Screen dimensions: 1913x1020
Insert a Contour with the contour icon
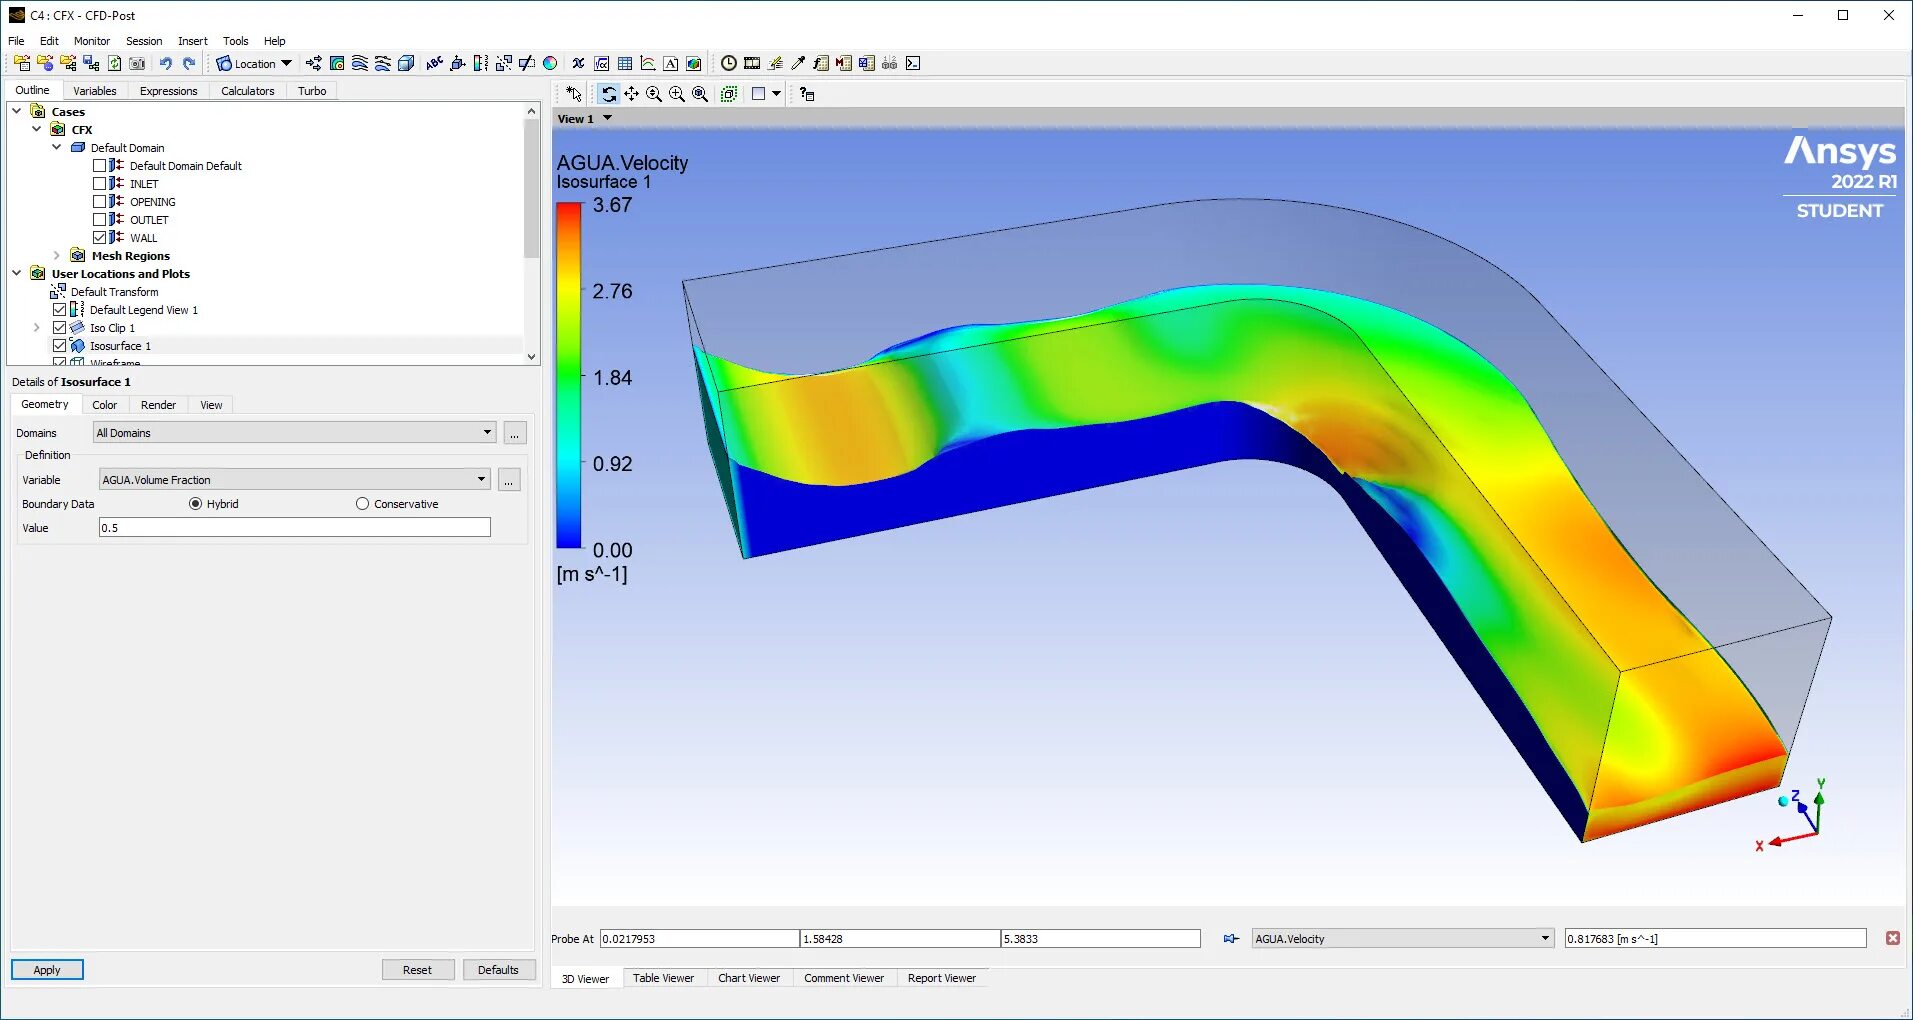(336, 63)
